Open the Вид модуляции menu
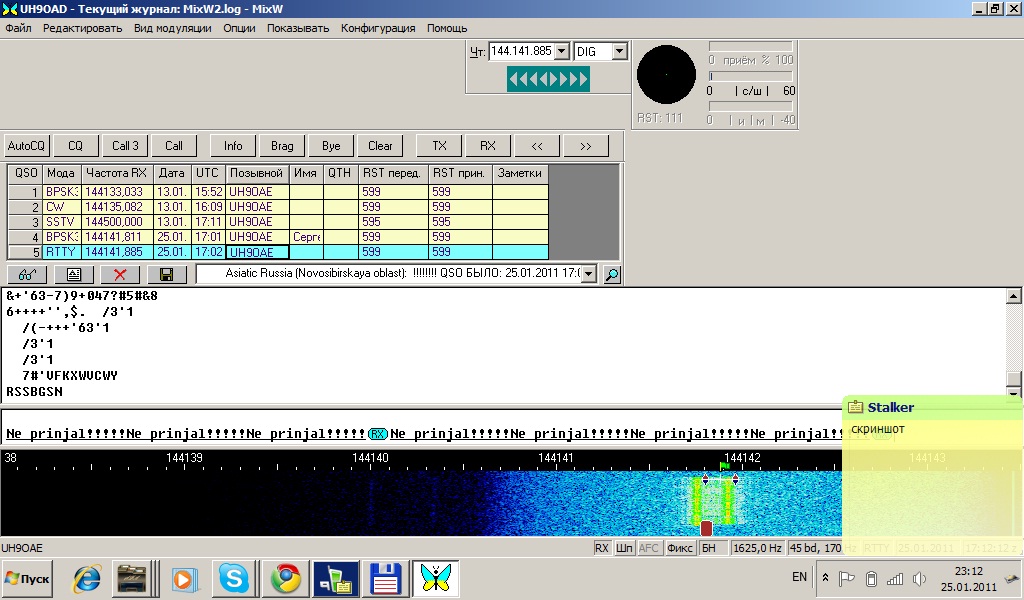 pyautogui.click(x=172, y=28)
